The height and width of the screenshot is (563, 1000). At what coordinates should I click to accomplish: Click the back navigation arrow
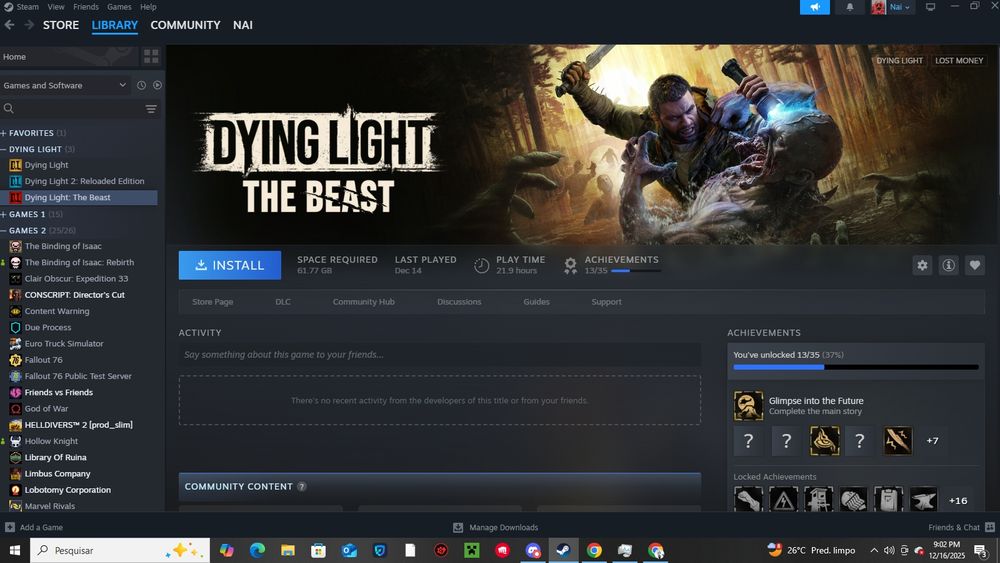10,25
